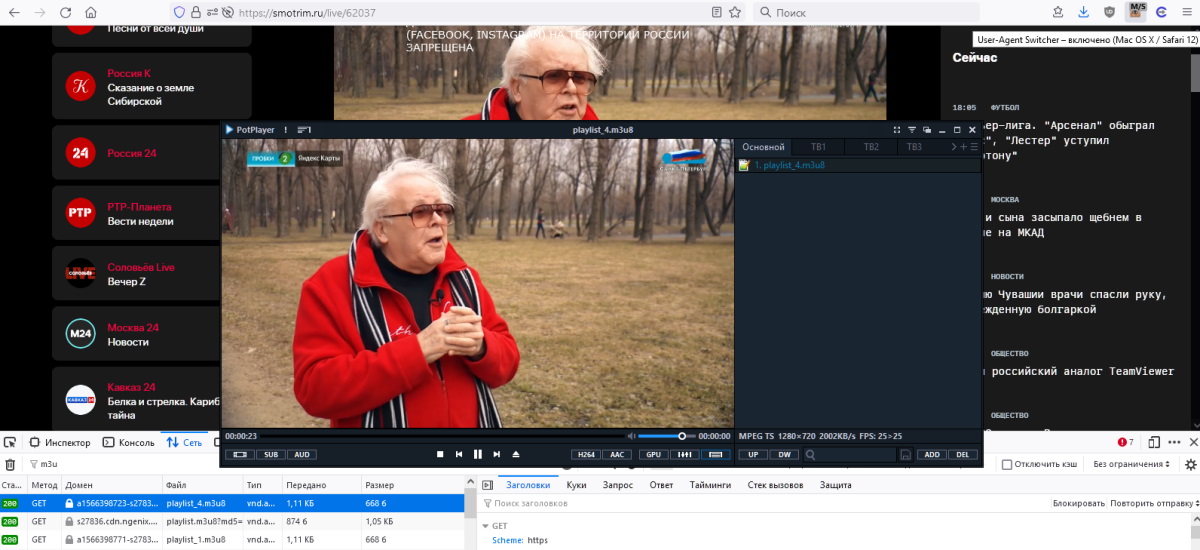Open the SUB subtitle button
The width and height of the screenshot is (1200, 550).
(271, 454)
